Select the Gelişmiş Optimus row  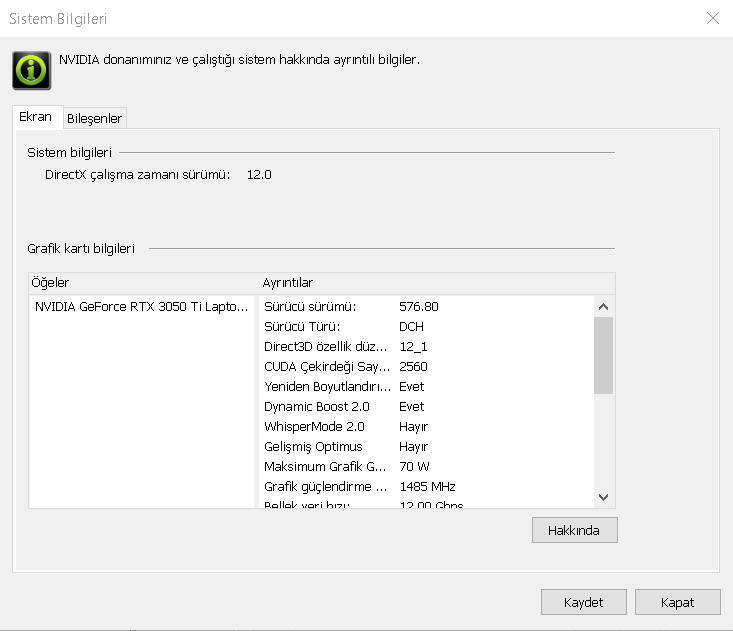(426, 447)
